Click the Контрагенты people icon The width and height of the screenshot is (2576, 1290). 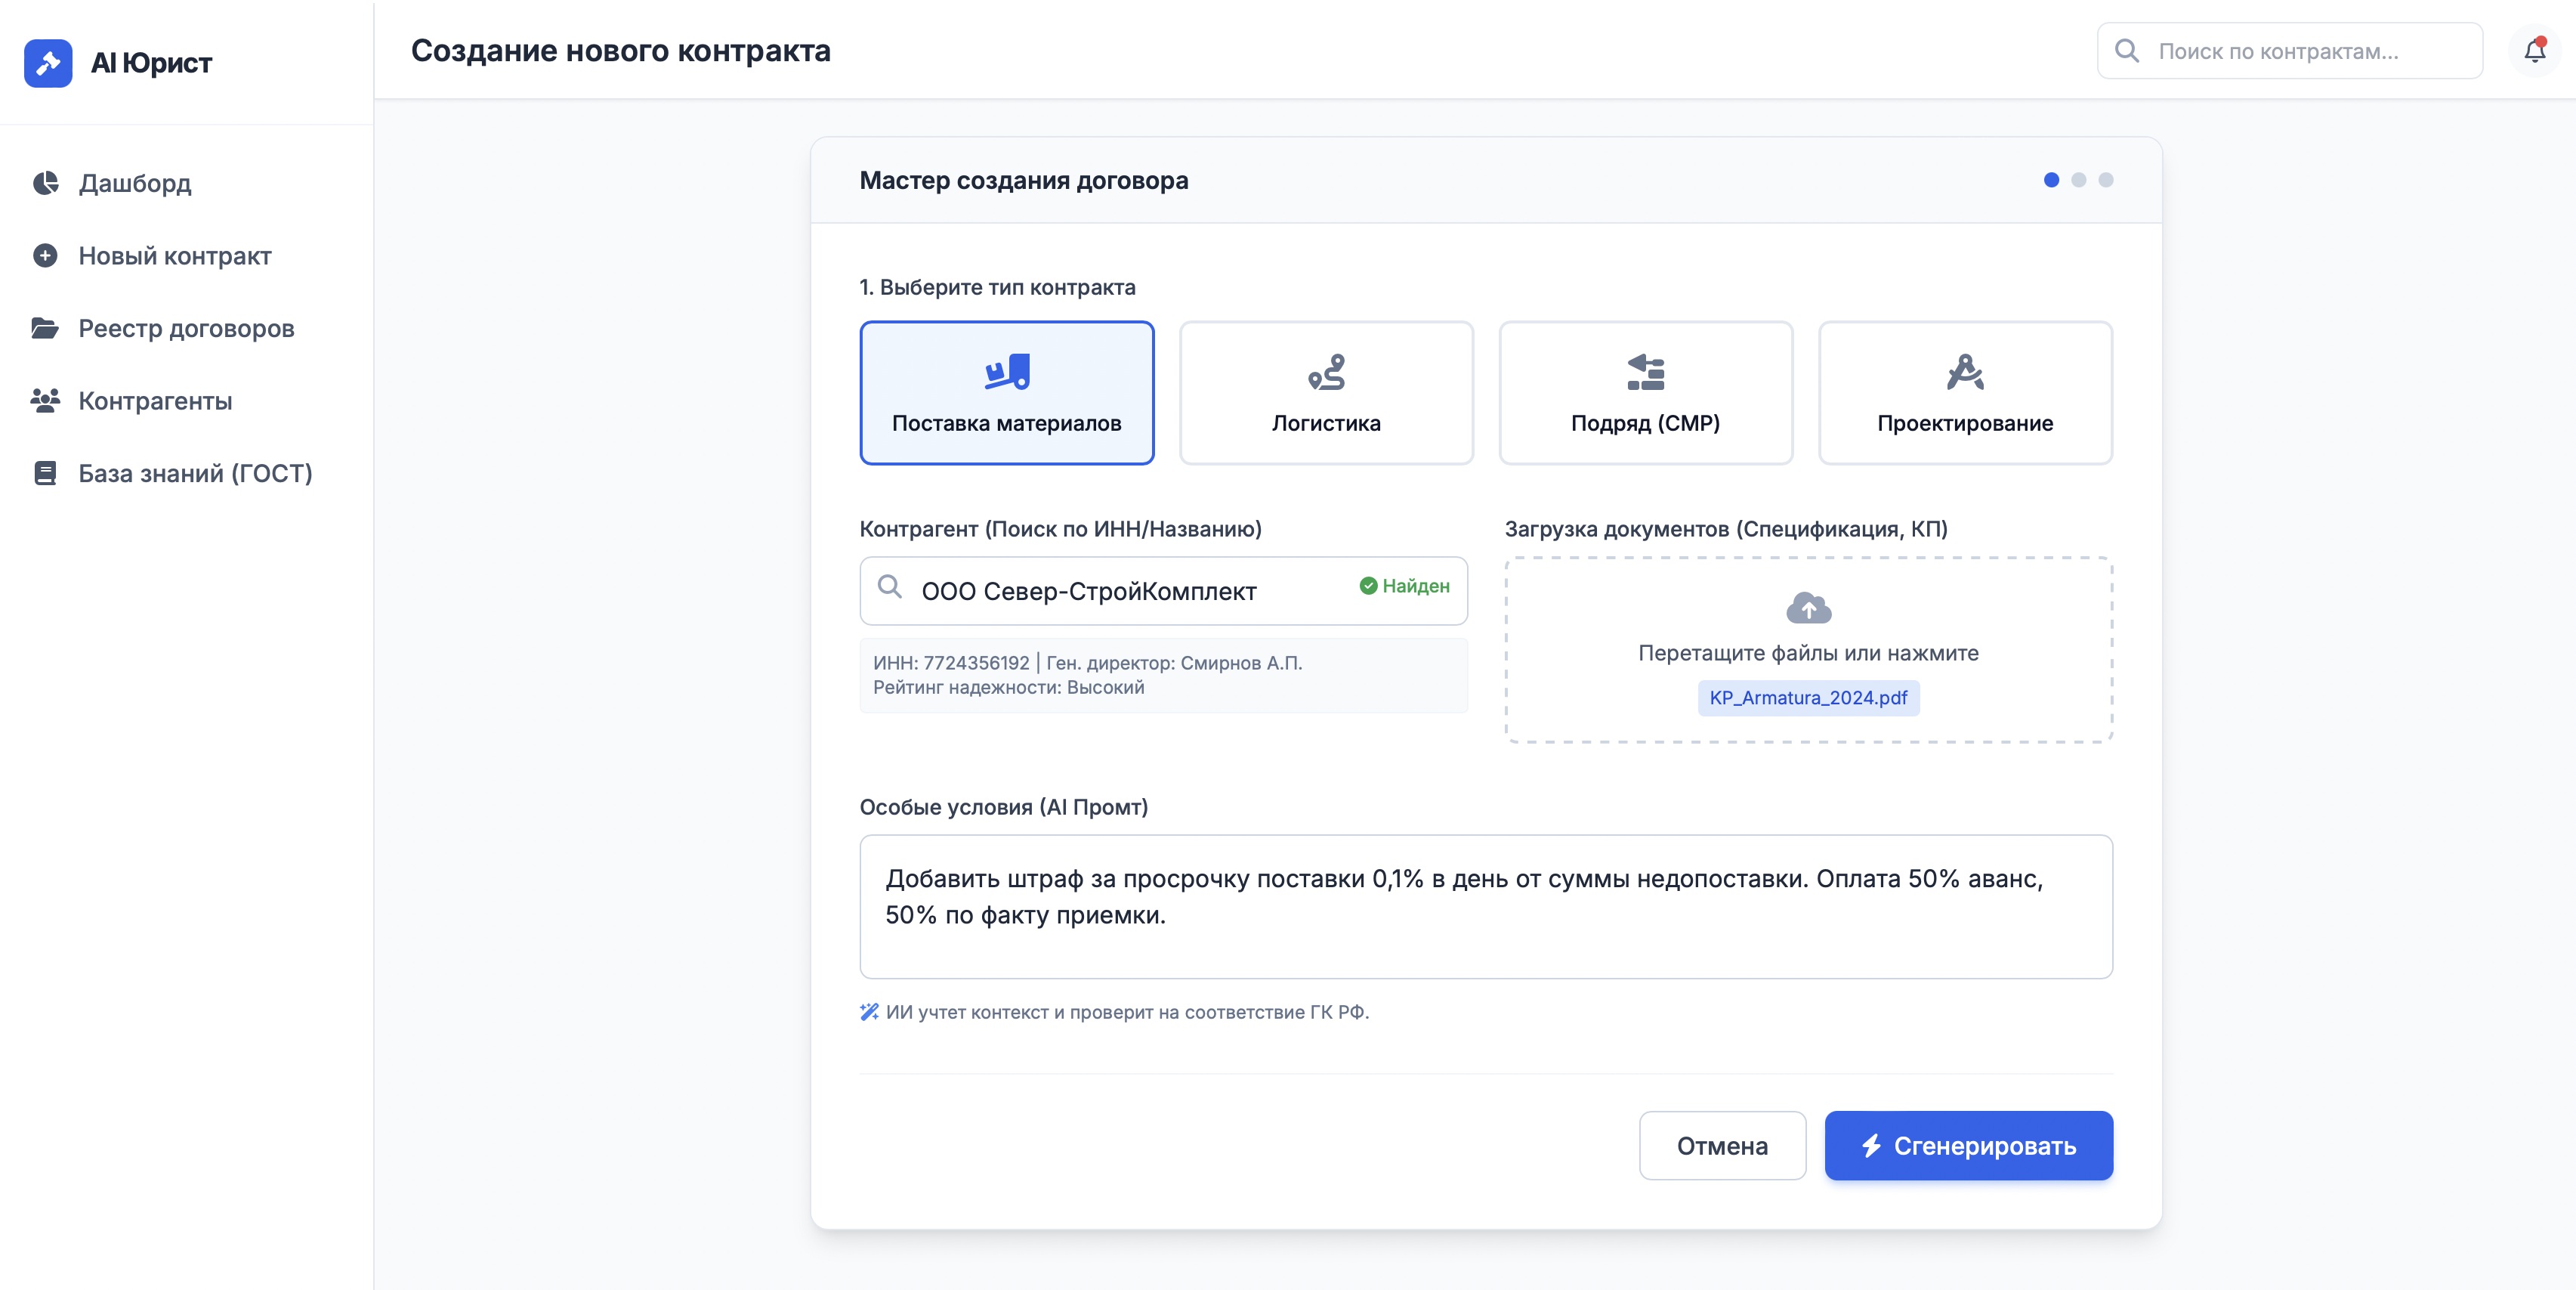(x=45, y=401)
